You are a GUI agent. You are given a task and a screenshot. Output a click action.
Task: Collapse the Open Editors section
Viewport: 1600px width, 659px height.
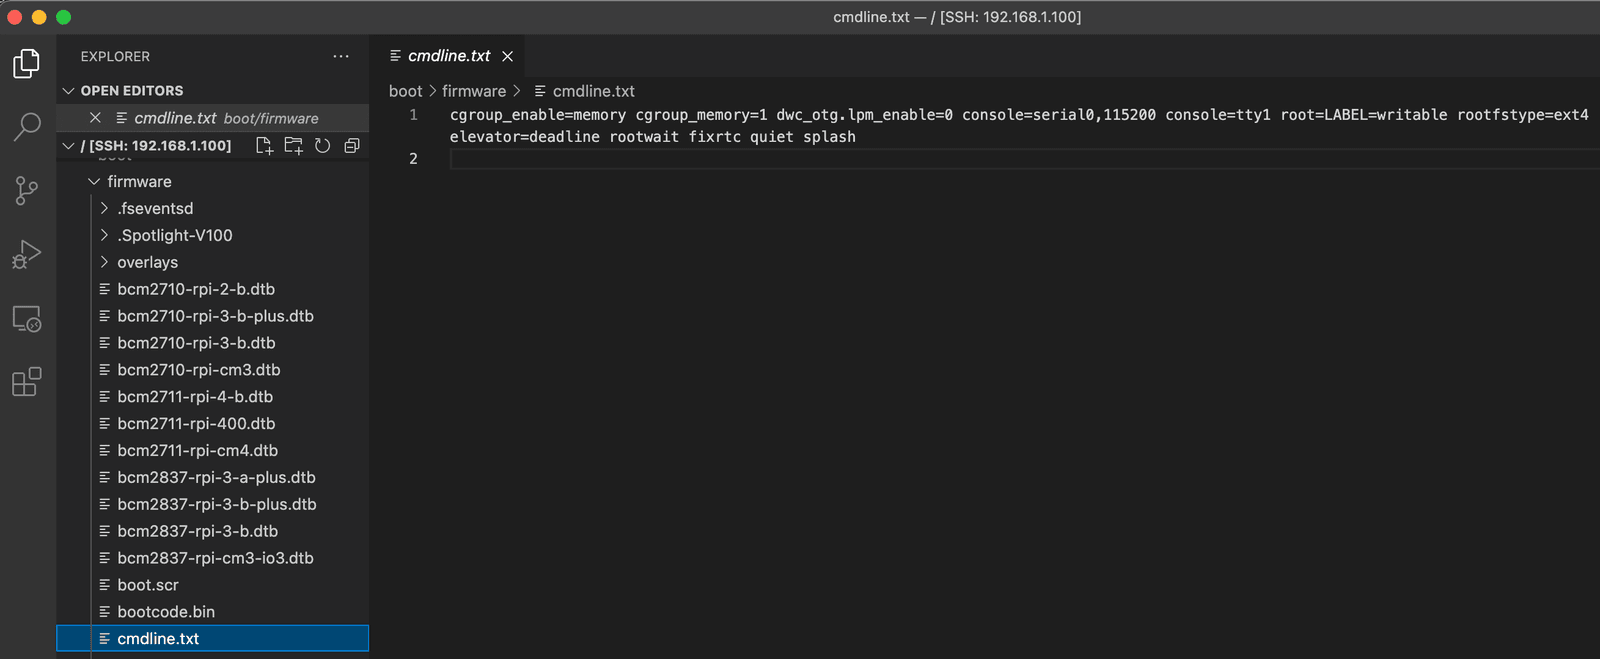[69, 91]
